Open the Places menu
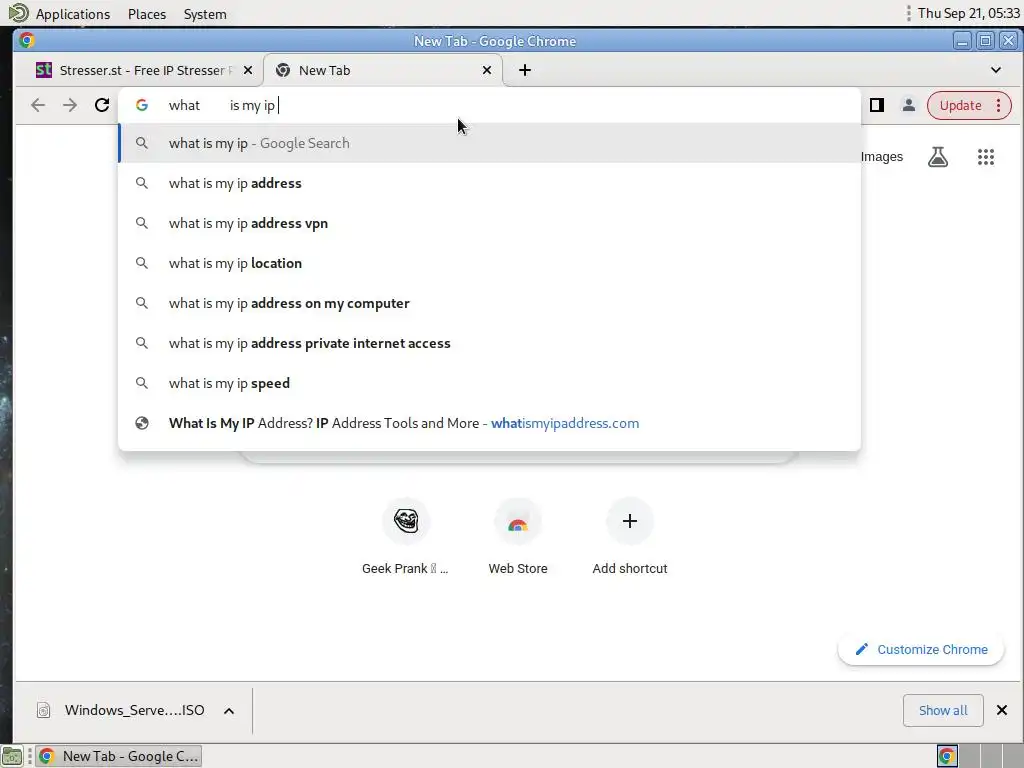The height and width of the screenshot is (768, 1024). click(x=147, y=14)
